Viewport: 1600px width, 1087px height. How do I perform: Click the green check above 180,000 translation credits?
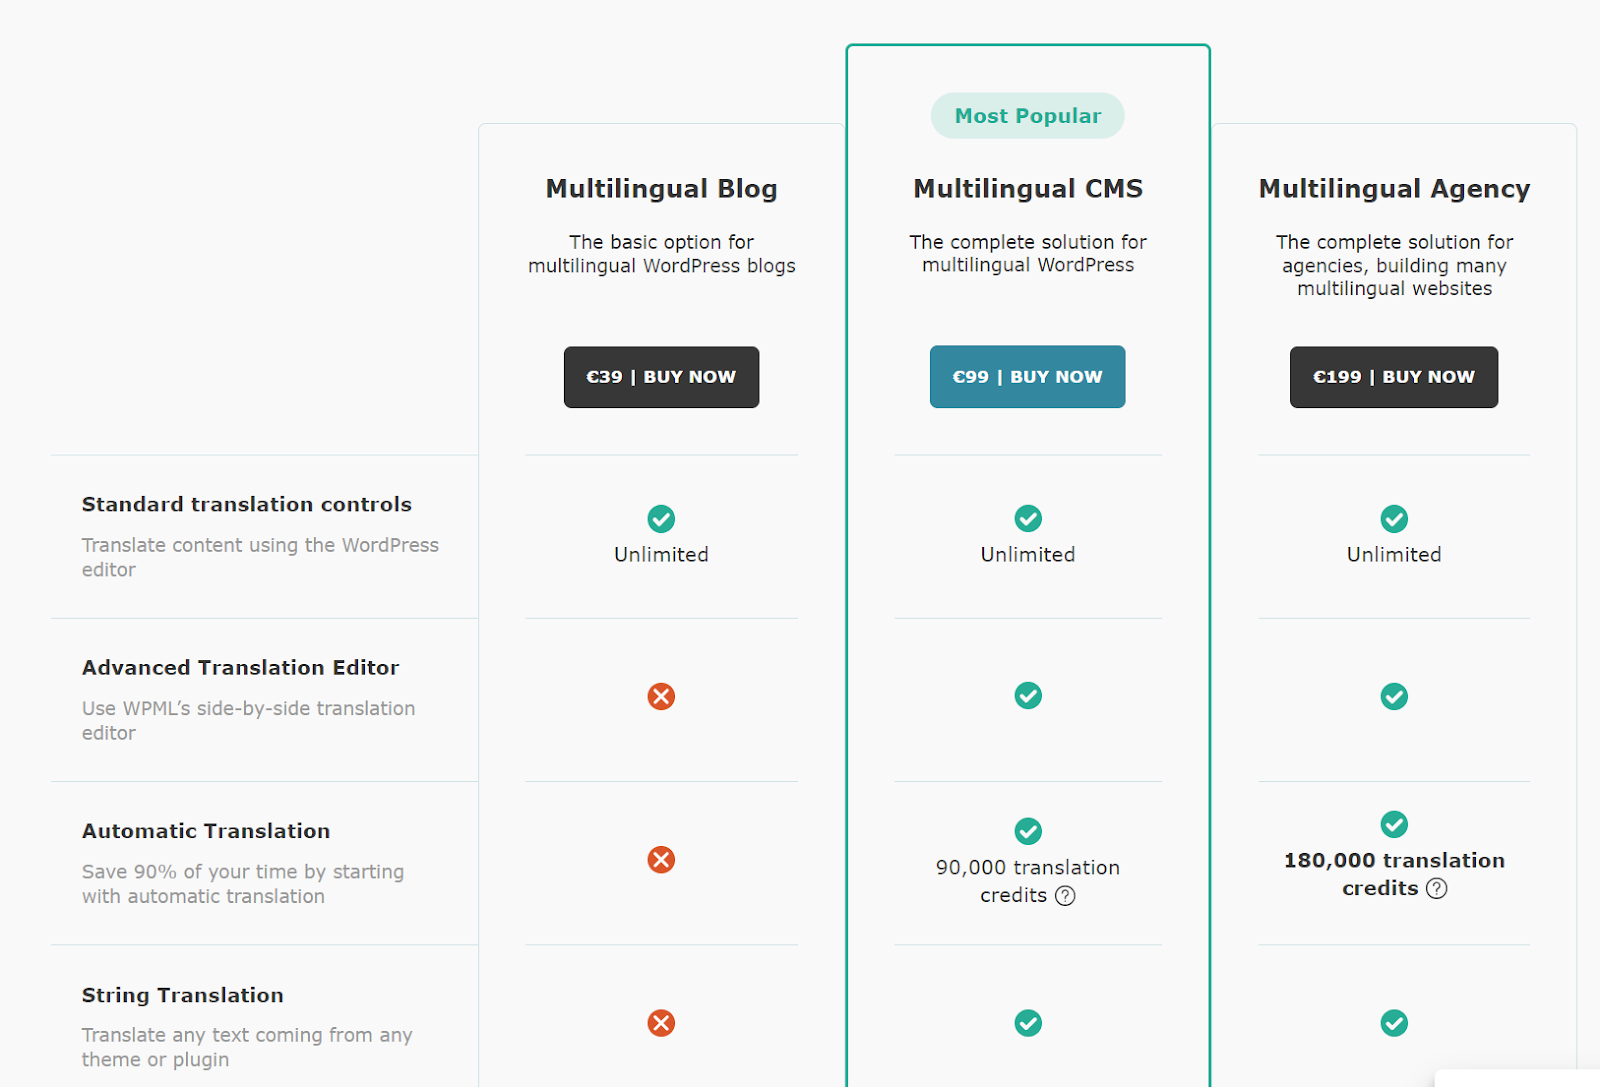pyautogui.click(x=1394, y=824)
